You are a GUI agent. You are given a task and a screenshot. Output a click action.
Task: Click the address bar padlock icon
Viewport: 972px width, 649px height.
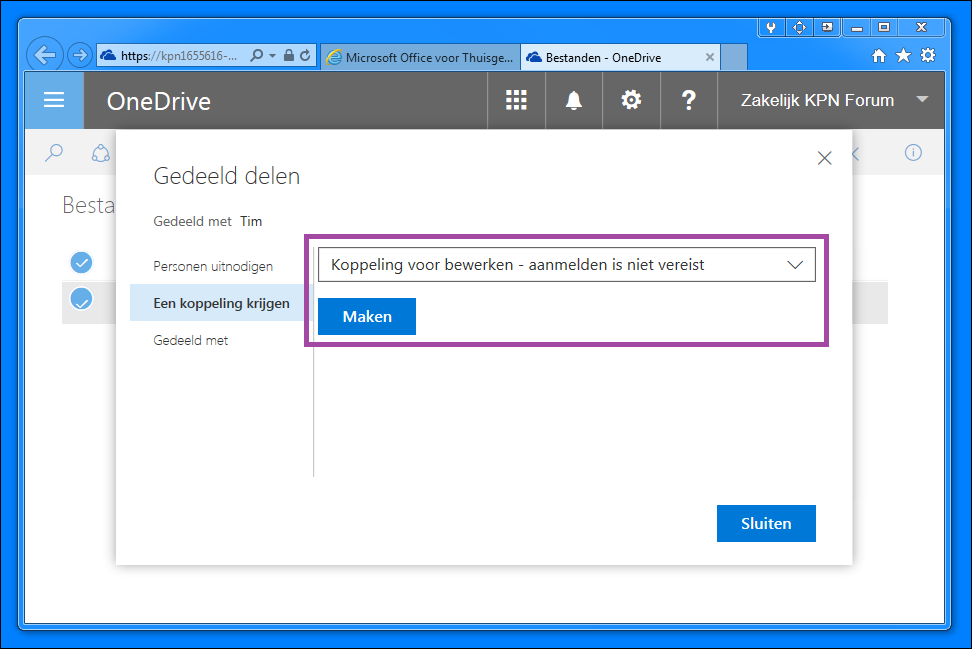289,55
